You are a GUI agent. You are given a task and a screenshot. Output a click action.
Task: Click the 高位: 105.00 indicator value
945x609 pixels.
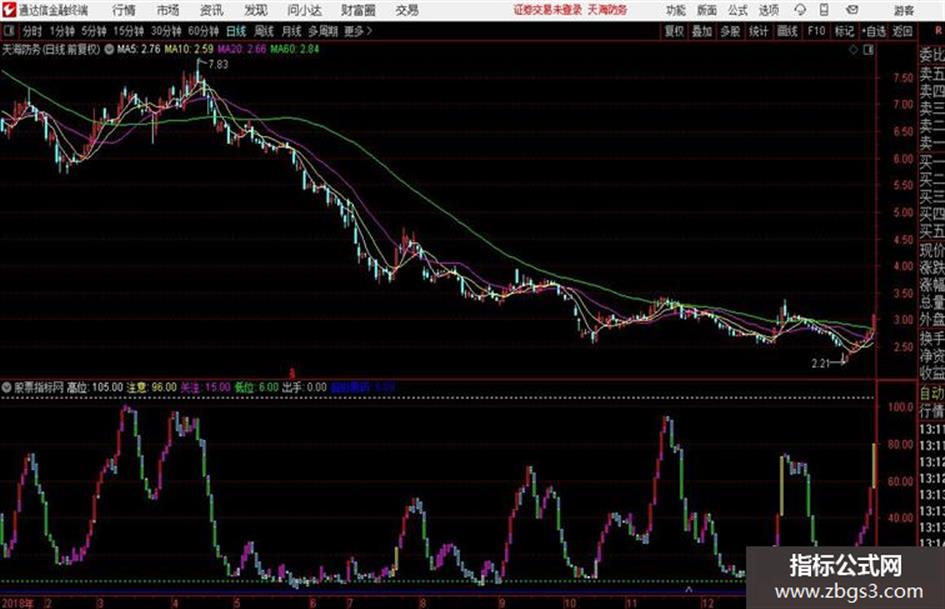[95, 387]
